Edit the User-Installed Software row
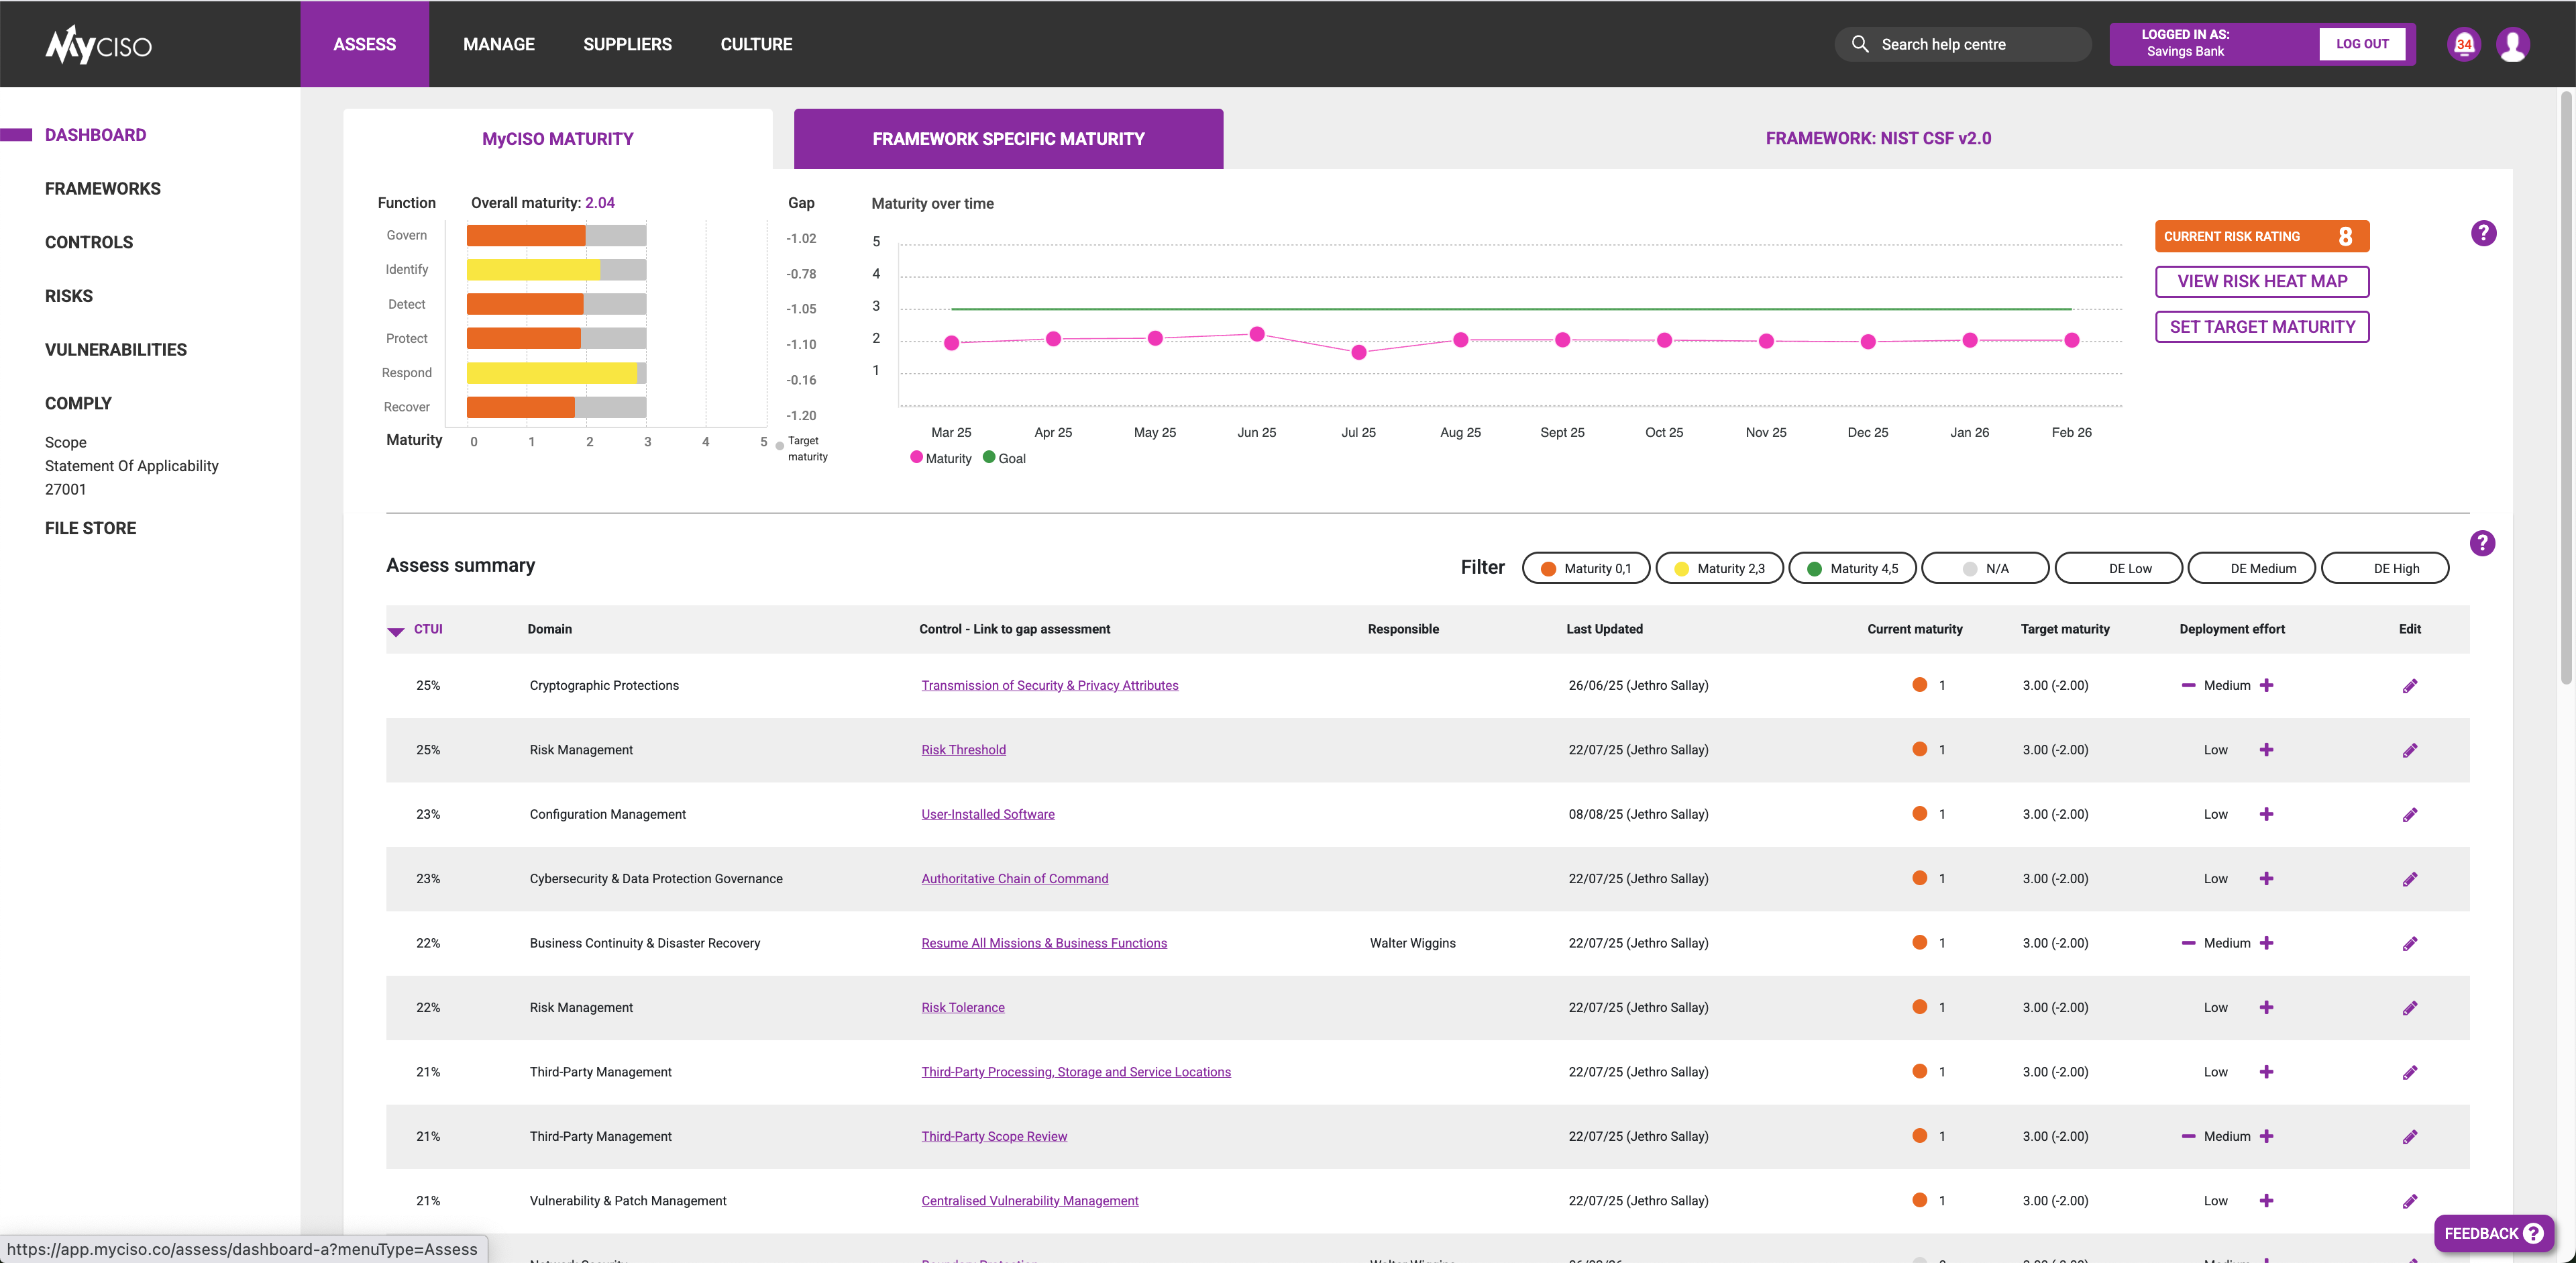Screen dimensions: 2576x1263 click(2410, 815)
